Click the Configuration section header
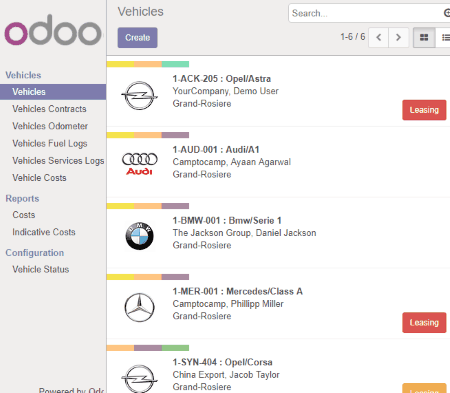The image size is (450, 393). (35, 253)
